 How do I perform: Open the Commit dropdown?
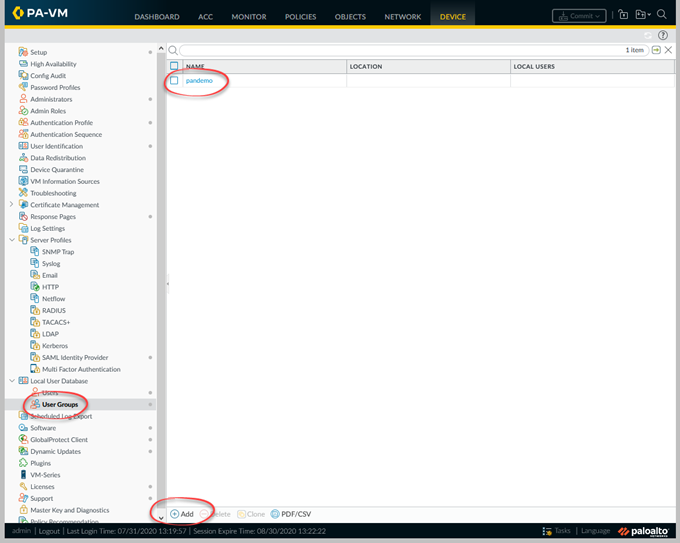tap(579, 16)
